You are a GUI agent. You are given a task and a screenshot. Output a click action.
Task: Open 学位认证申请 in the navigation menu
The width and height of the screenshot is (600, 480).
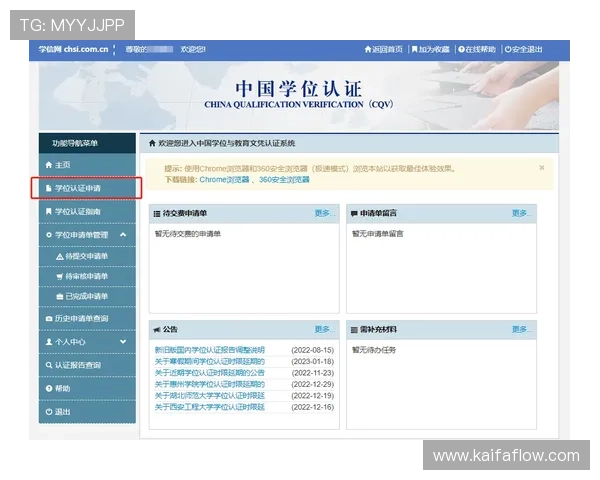tap(87, 188)
